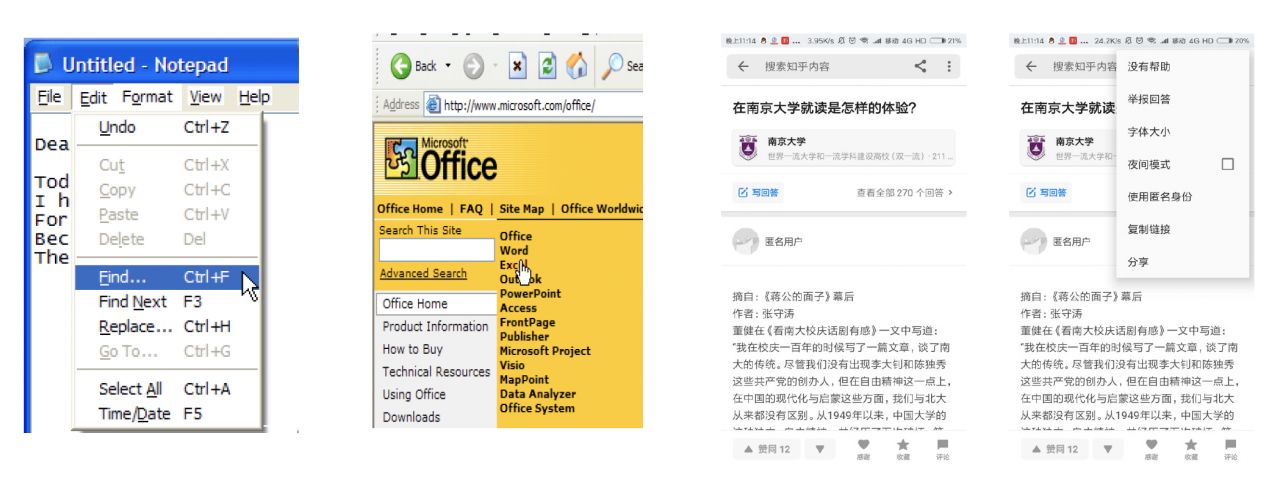This screenshot has width=1280, height=486.
Task: Choose Replace... from the Edit menu
Action: [167, 326]
